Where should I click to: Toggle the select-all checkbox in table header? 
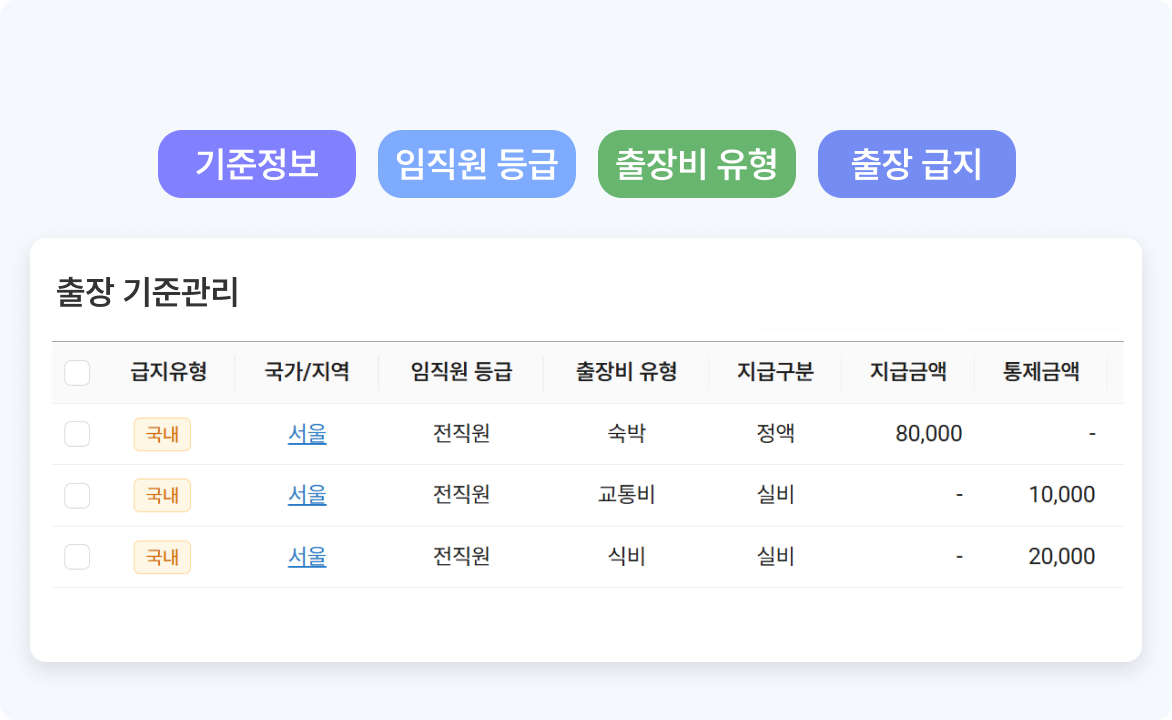pyautogui.click(x=77, y=373)
